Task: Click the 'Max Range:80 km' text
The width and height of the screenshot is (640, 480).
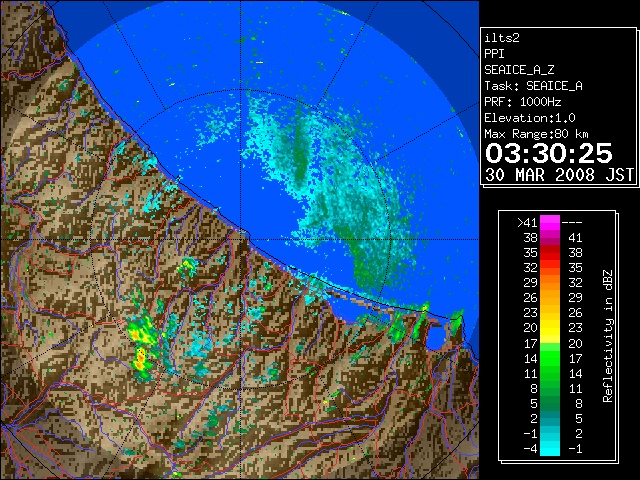Action: click(536, 134)
